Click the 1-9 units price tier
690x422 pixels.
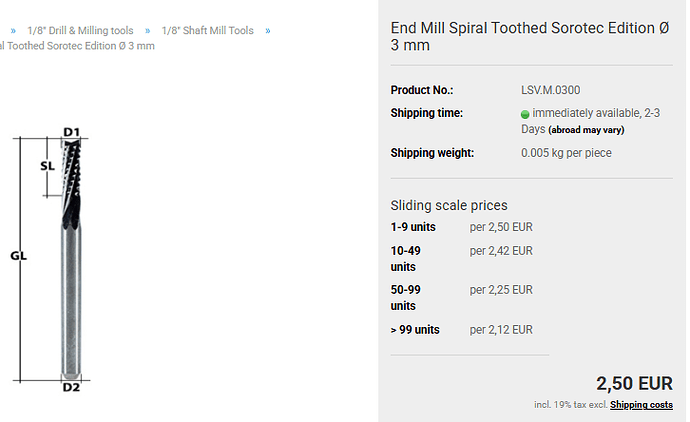click(462, 227)
